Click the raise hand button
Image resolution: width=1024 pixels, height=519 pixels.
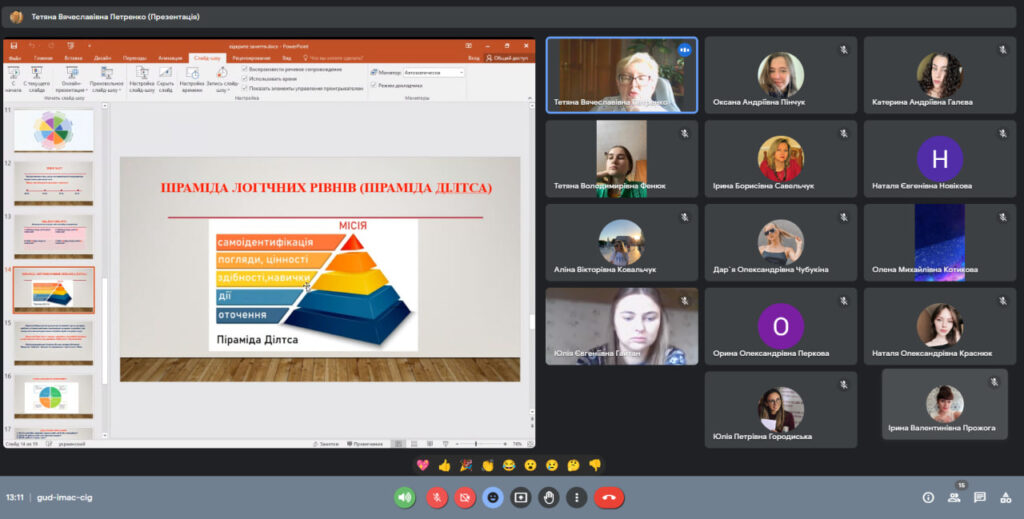click(548, 497)
